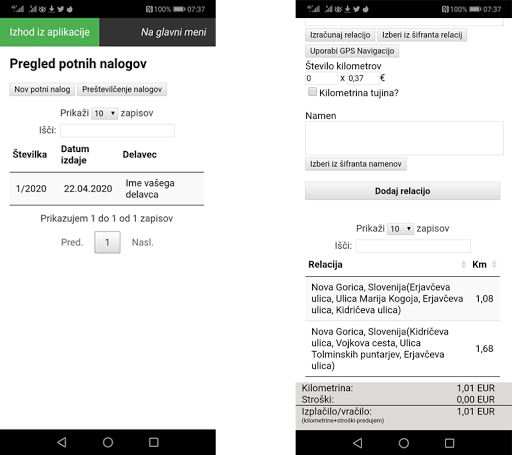Toggle Kilometrina tujina checkbox
512x455 pixels.
pos(312,92)
